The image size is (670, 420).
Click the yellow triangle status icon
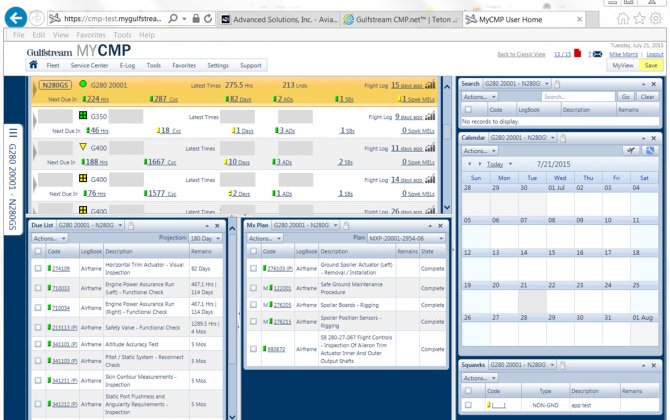tap(83, 147)
